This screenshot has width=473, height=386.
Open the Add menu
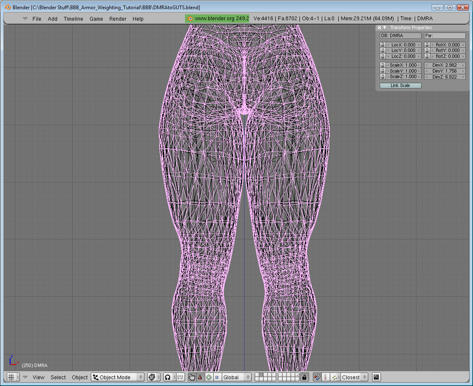point(53,19)
